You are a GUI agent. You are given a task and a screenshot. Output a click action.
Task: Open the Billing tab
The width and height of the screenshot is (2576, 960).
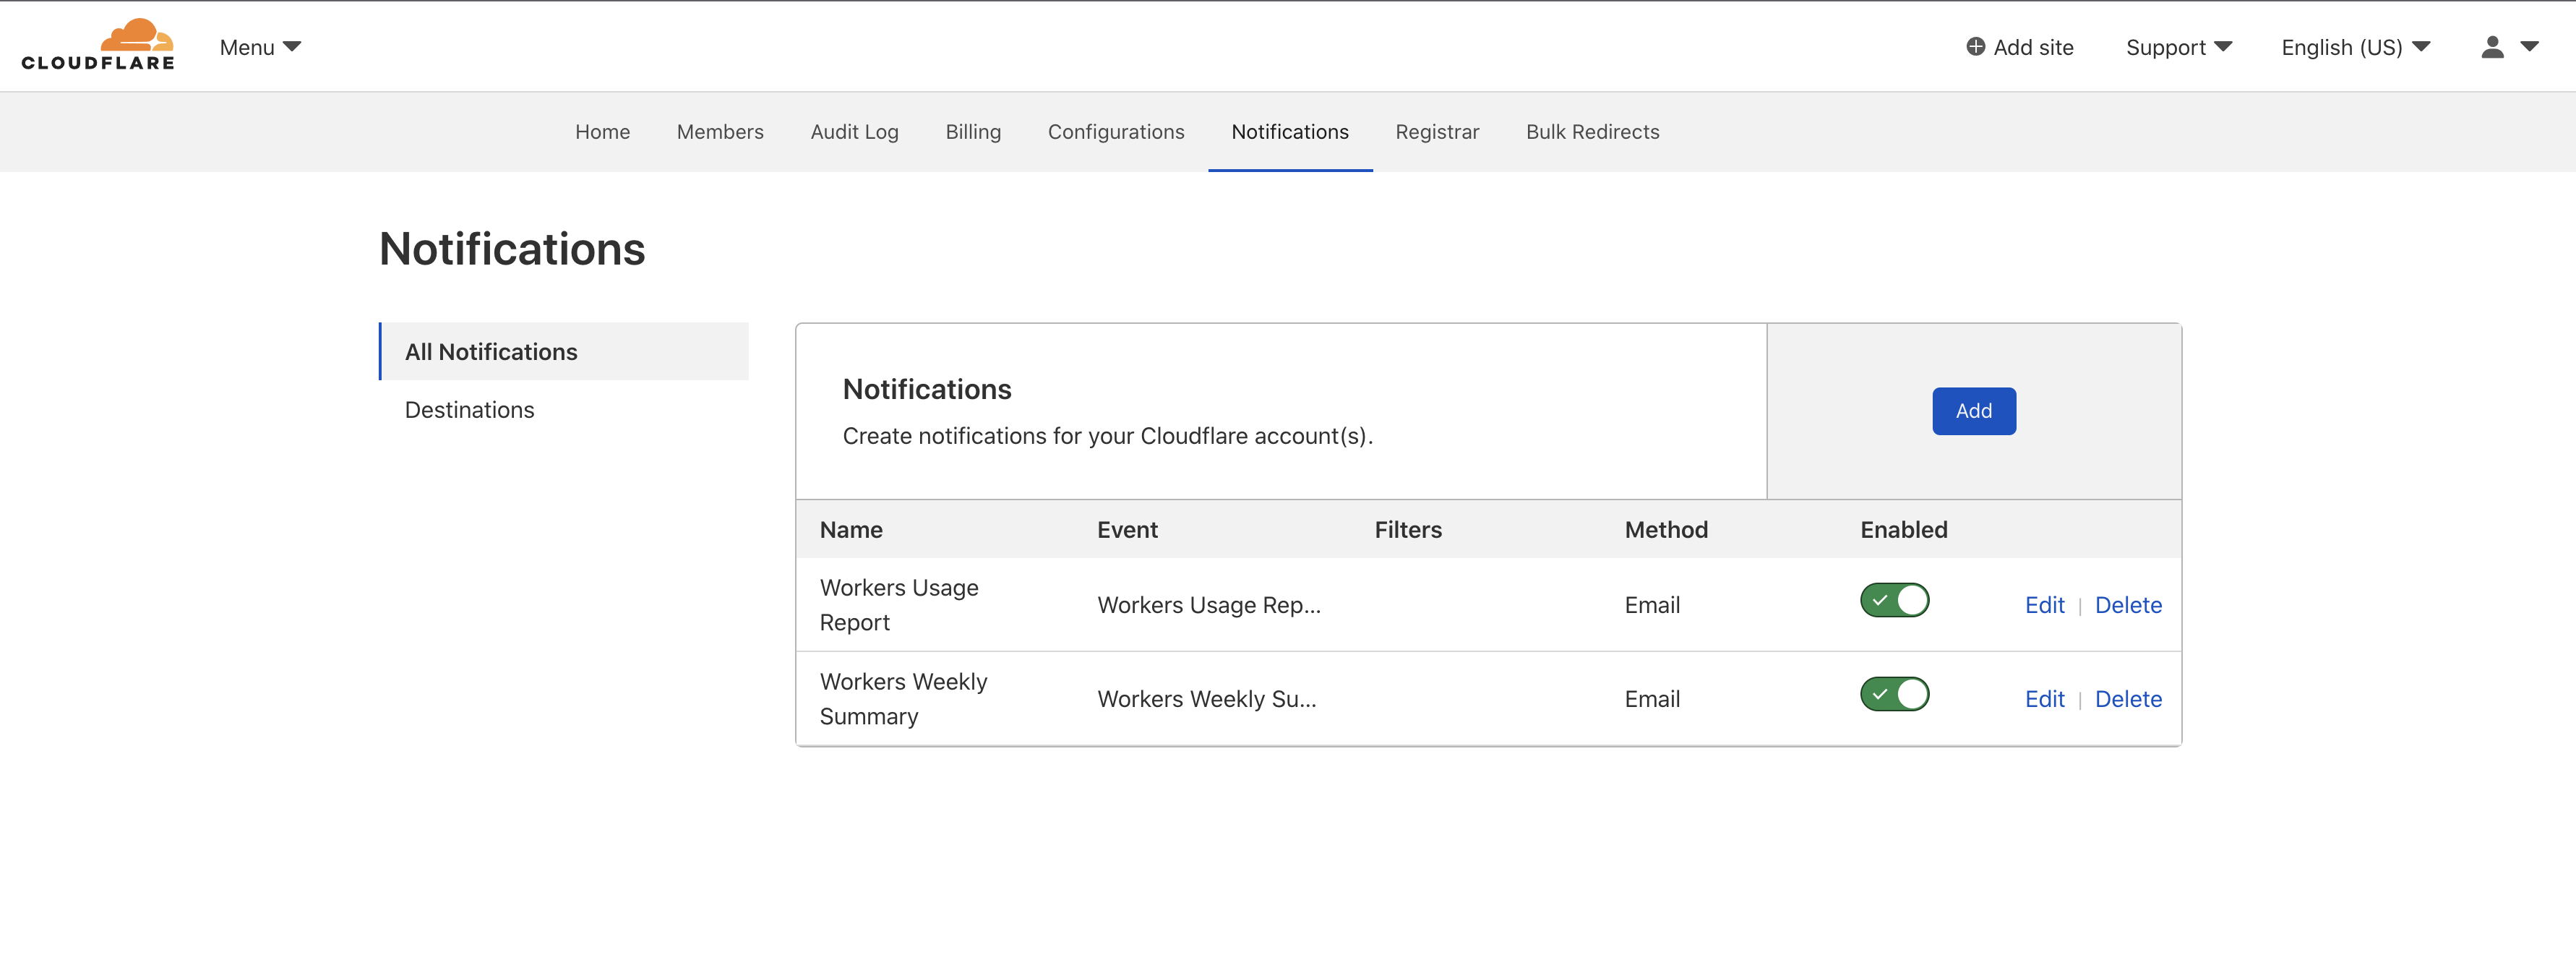point(973,131)
